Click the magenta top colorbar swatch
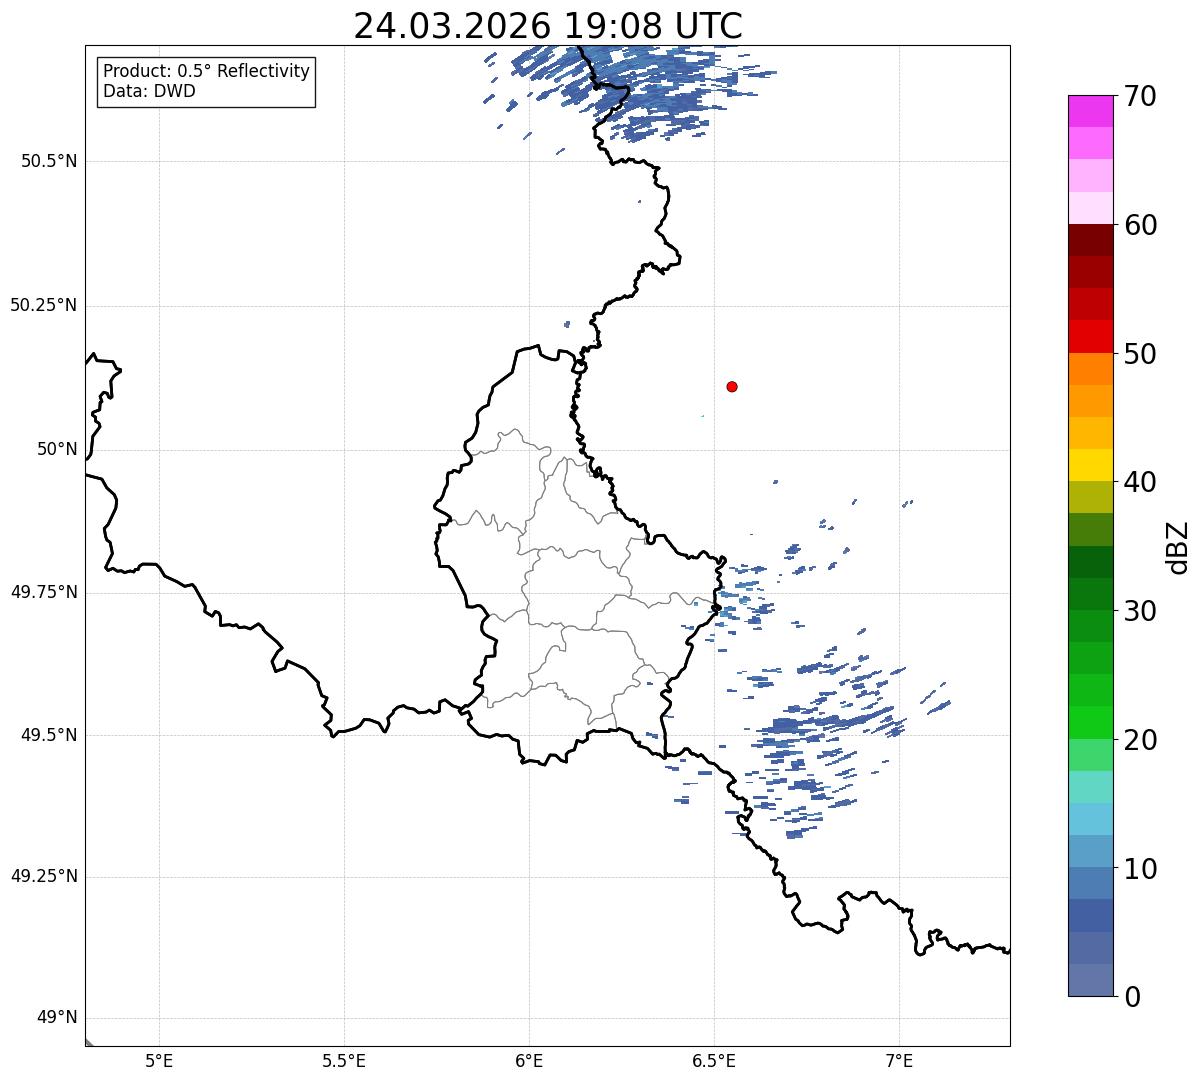 [x=1090, y=111]
